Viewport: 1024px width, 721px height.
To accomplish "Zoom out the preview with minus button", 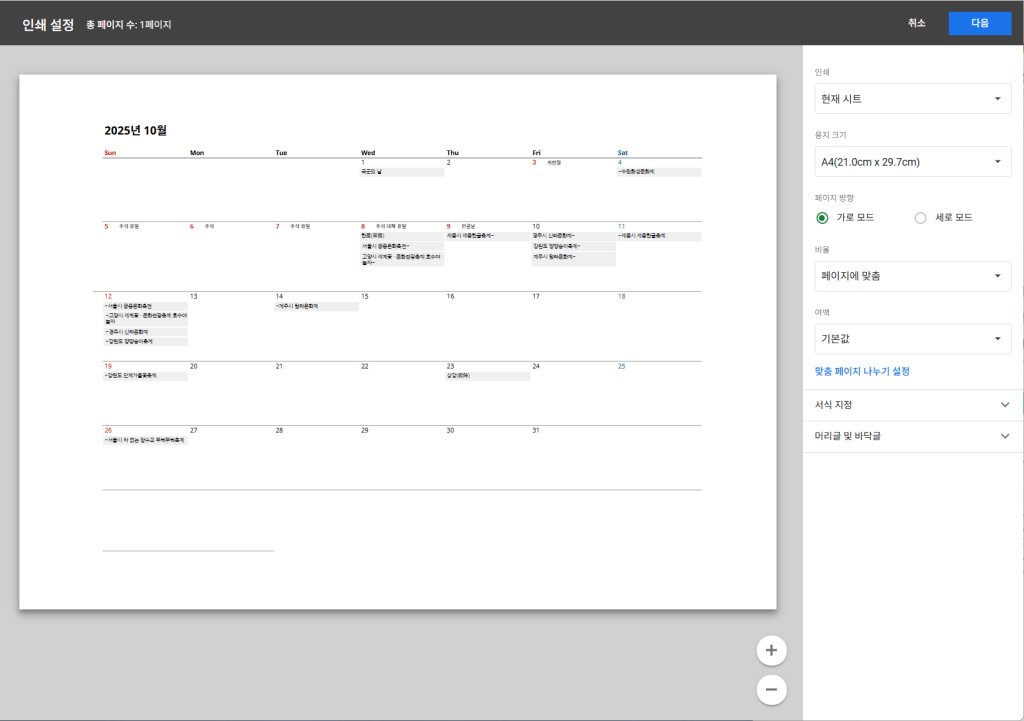I will (x=771, y=689).
